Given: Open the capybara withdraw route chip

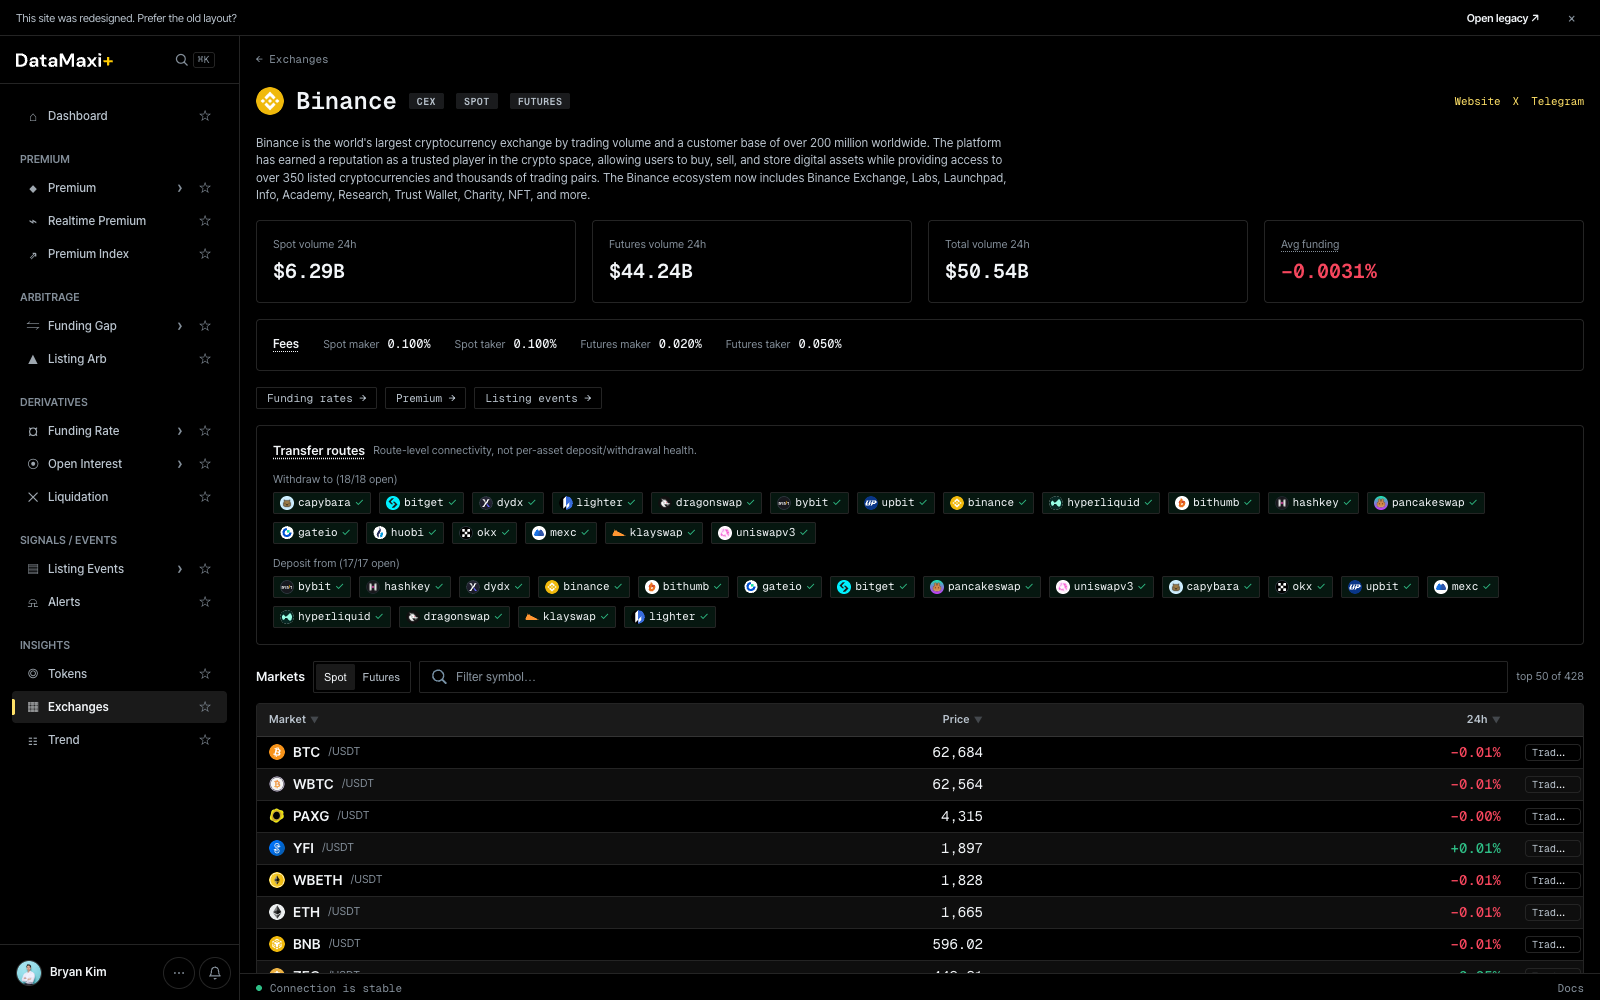Looking at the screenshot, I should click(x=322, y=503).
